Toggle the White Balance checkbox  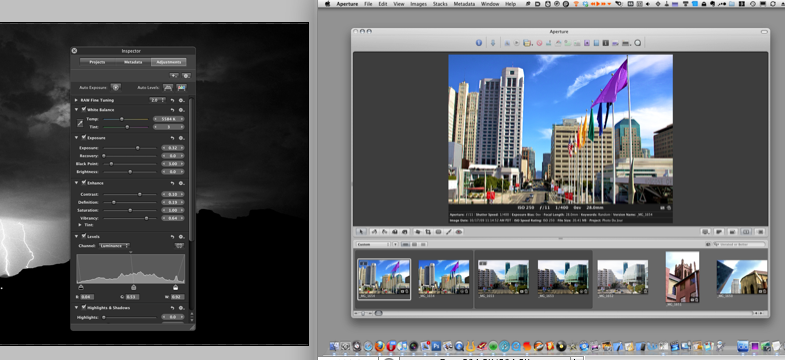(84, 109)
